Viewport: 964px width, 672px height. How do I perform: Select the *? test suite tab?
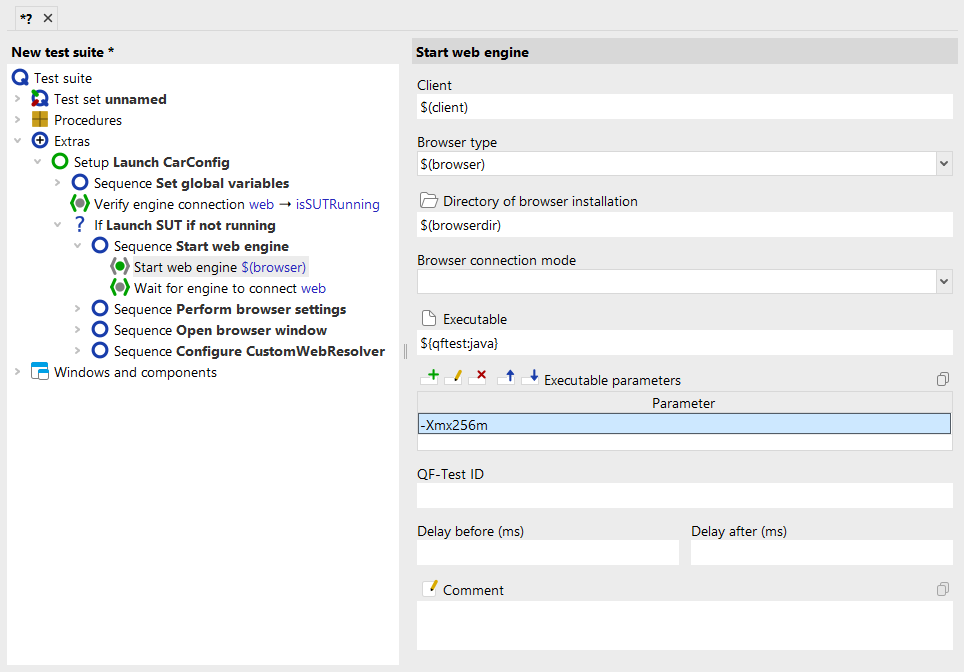[x=26, y=17]
